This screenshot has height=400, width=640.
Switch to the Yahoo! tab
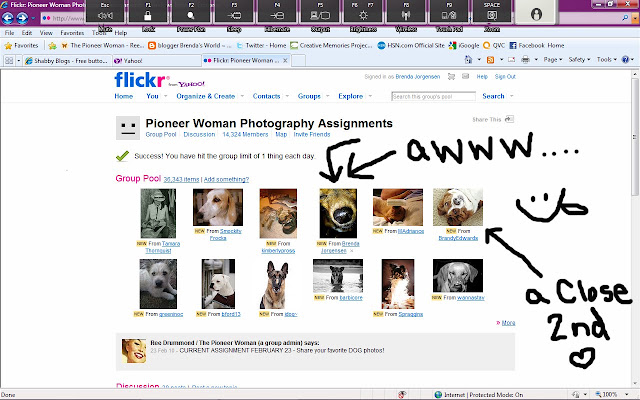point(156,60)
